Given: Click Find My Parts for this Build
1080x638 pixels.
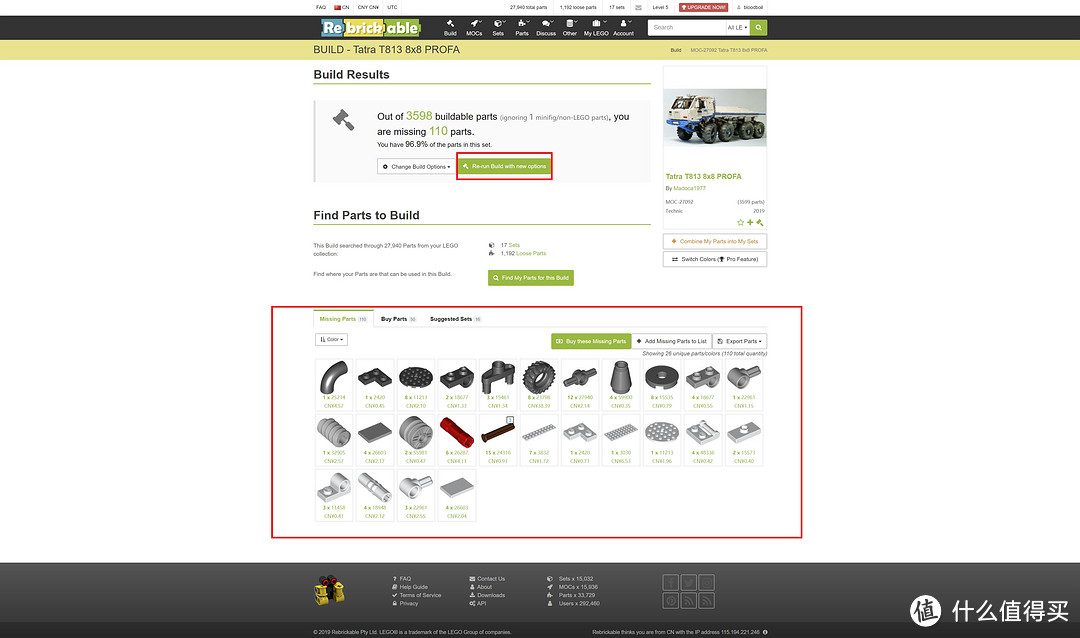Looking at the screenshot, I should tap(531, 278).
